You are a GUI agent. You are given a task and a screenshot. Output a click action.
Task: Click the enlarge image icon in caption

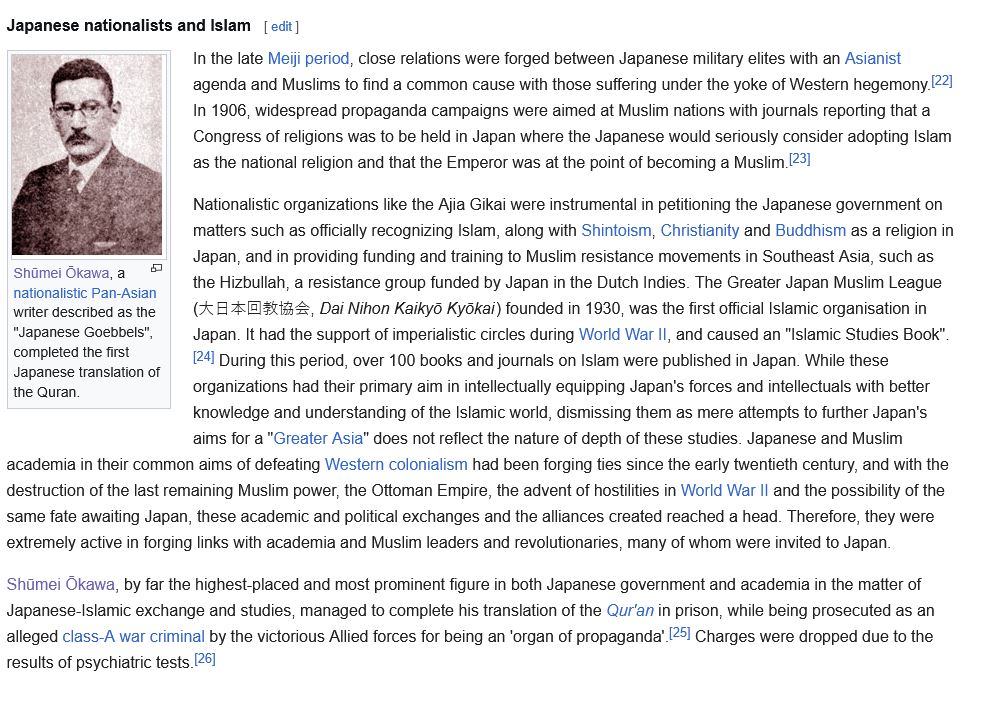coord(157,269)
